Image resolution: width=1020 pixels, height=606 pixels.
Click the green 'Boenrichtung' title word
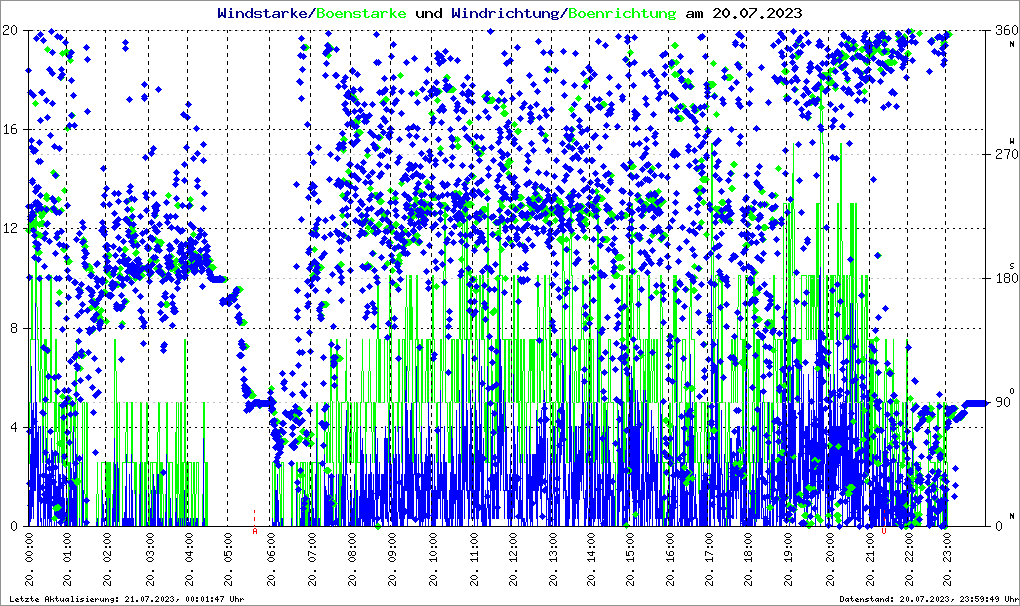click(x=623, y=13)
